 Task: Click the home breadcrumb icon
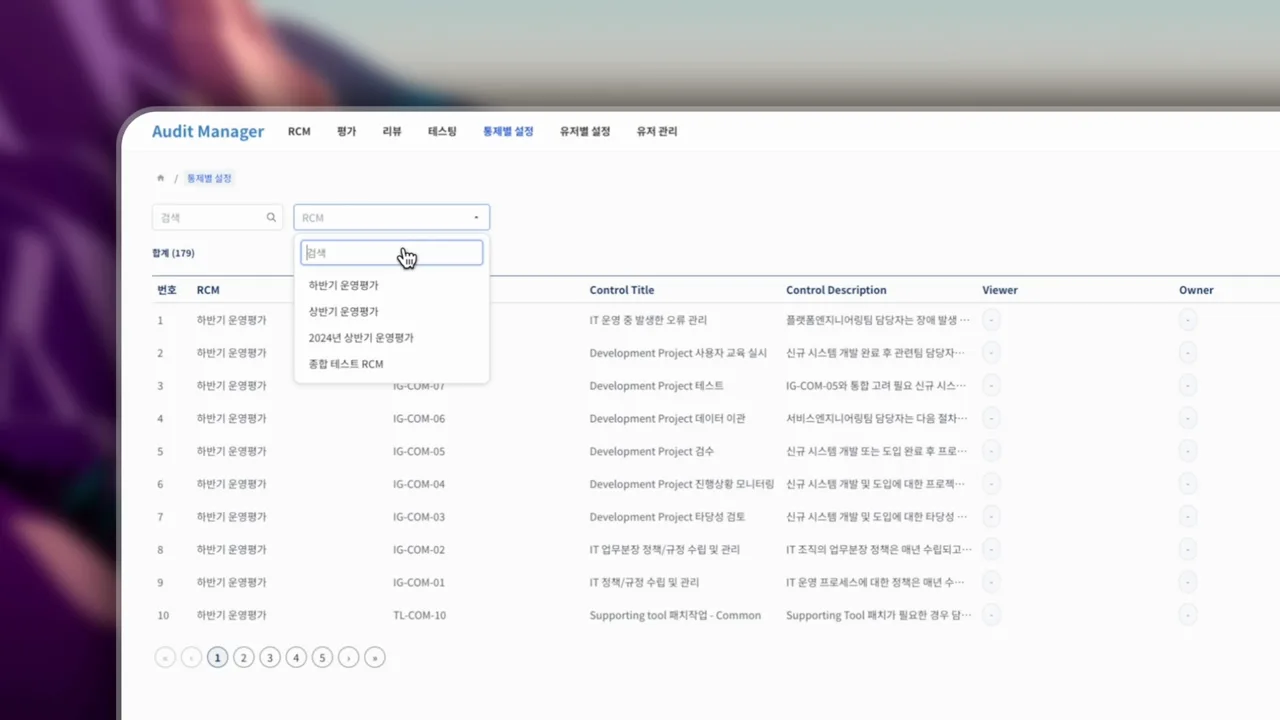point(160,178)
